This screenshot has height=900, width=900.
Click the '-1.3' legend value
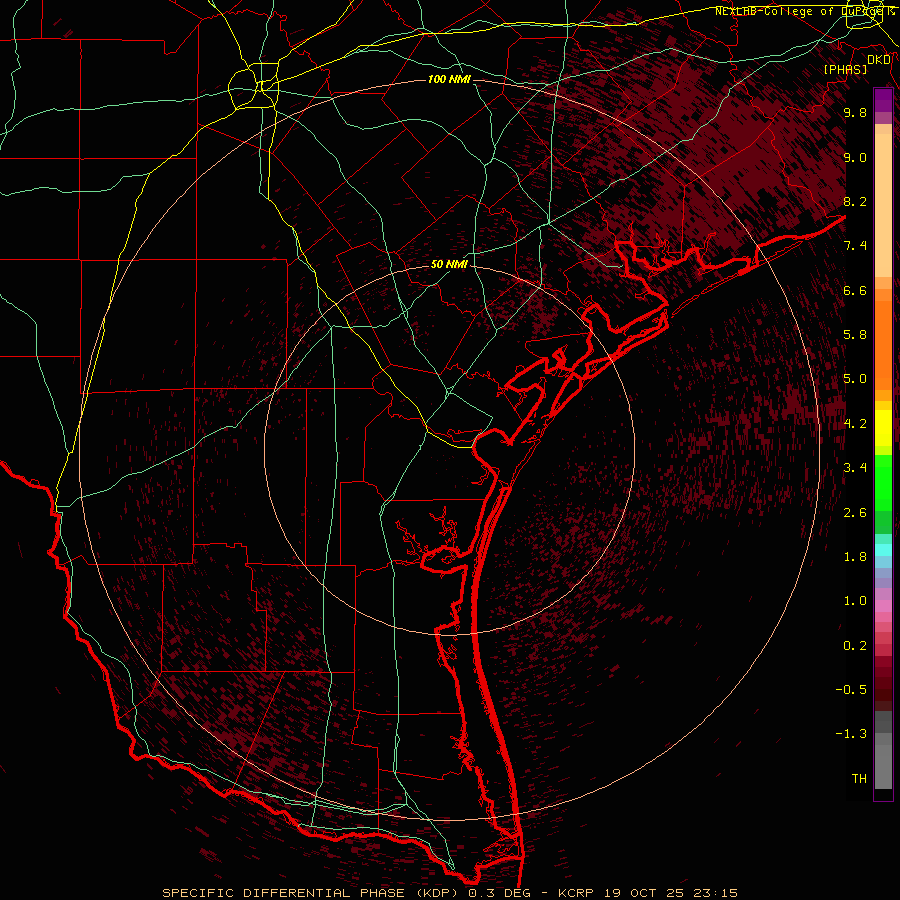click(851, 734)
